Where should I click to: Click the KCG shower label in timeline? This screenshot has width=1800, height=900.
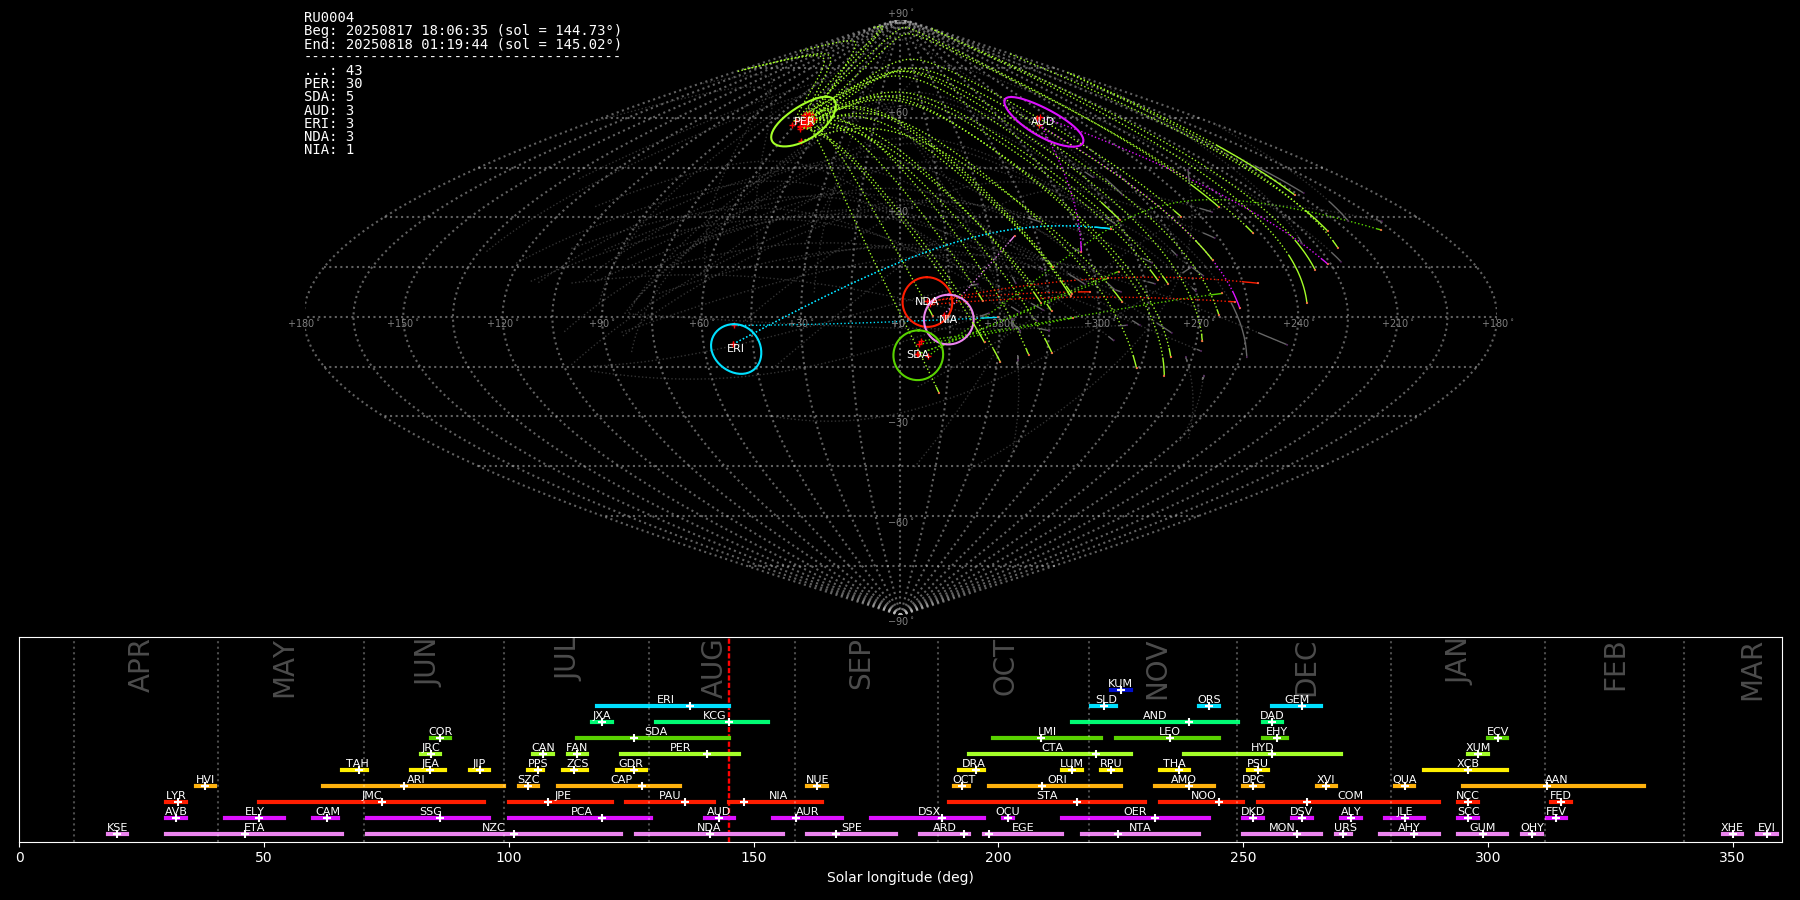714,716
